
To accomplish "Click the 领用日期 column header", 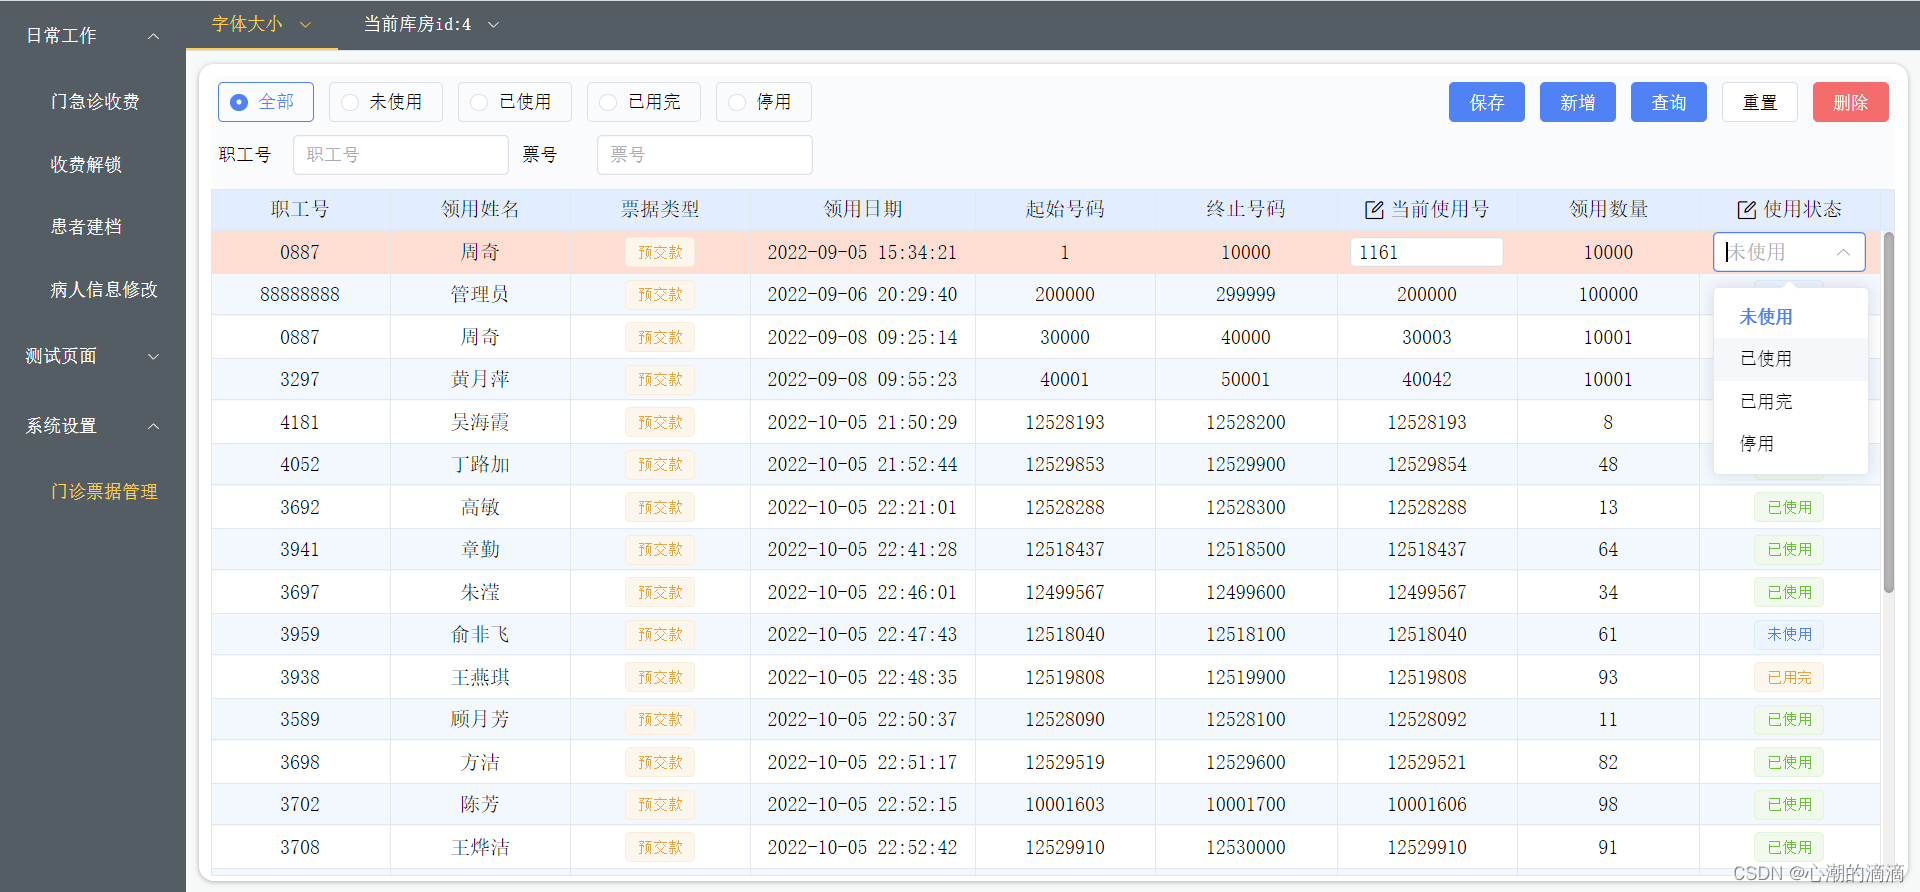I will 862,210.
